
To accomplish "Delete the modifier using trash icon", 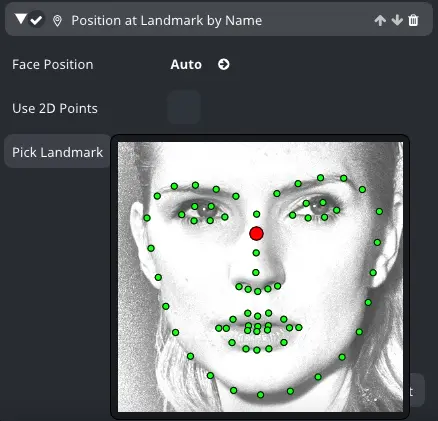I will point(413,21).
